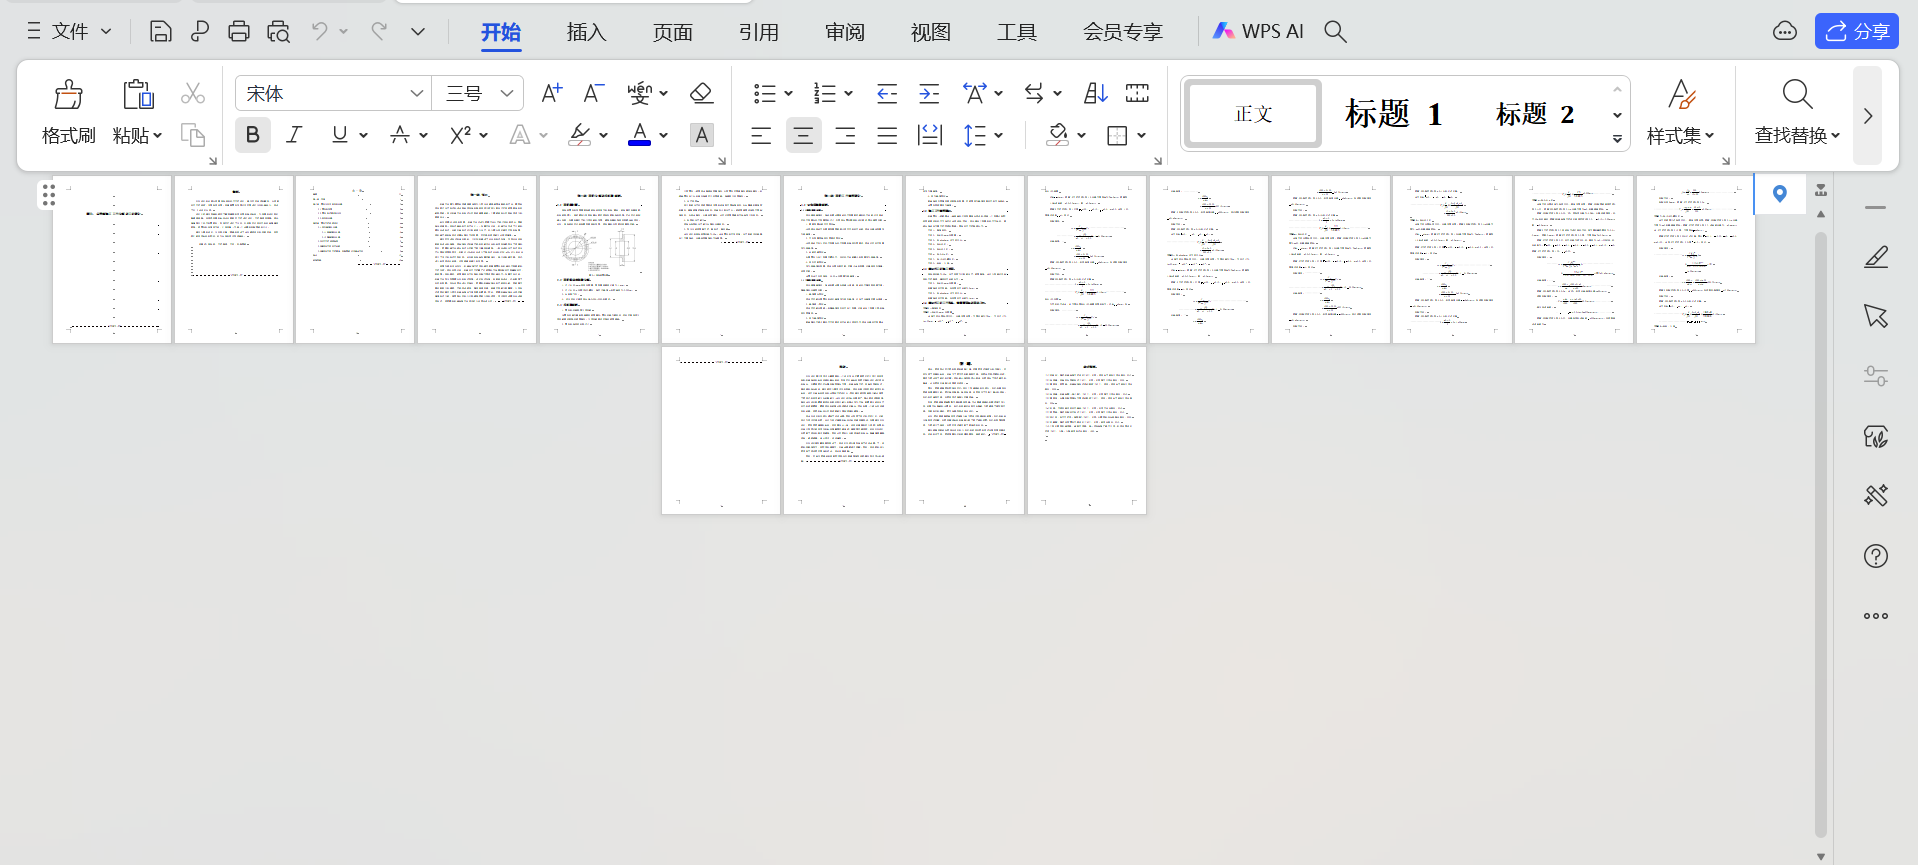
Task: Click the Paste (粘贴) clipboard icon
Action: point(137,95)
